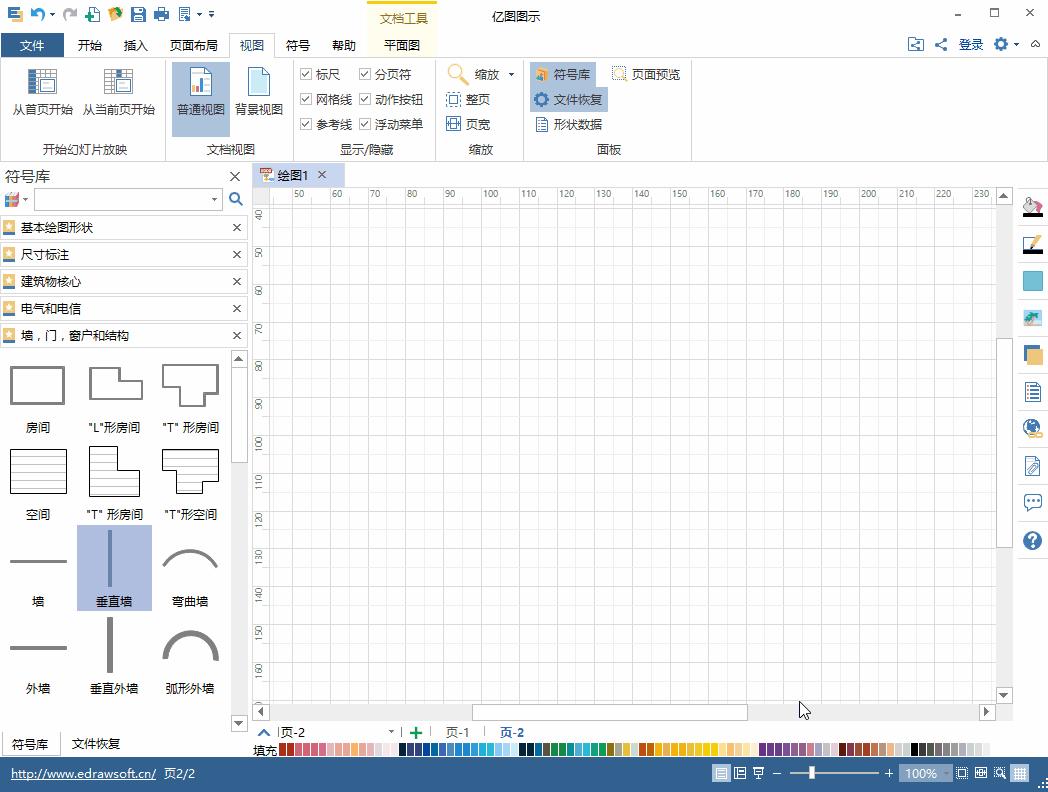Switch to the 页面布局 ribbon tab
Image resolution: width=1048 pixels, height=792 pixels.
(194, 45)
